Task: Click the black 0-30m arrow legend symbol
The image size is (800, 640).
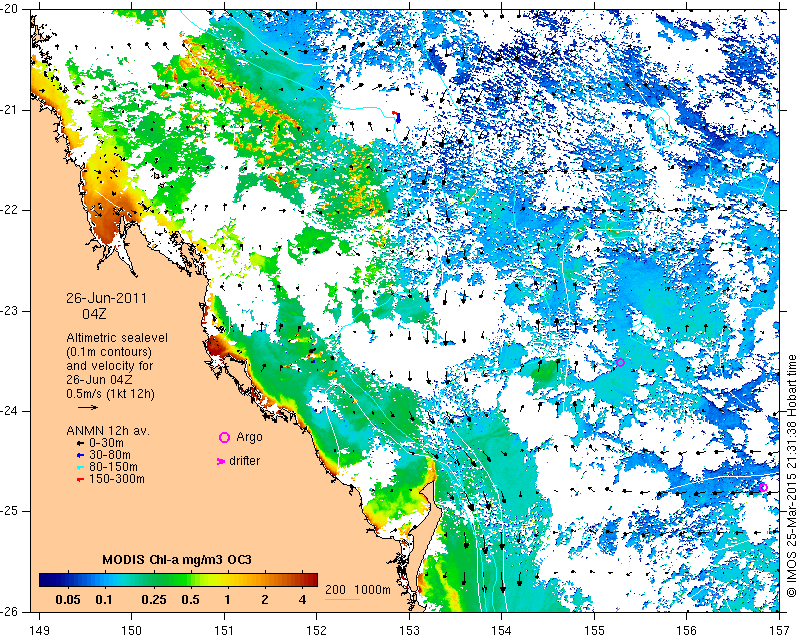Action: coord(80,443)
